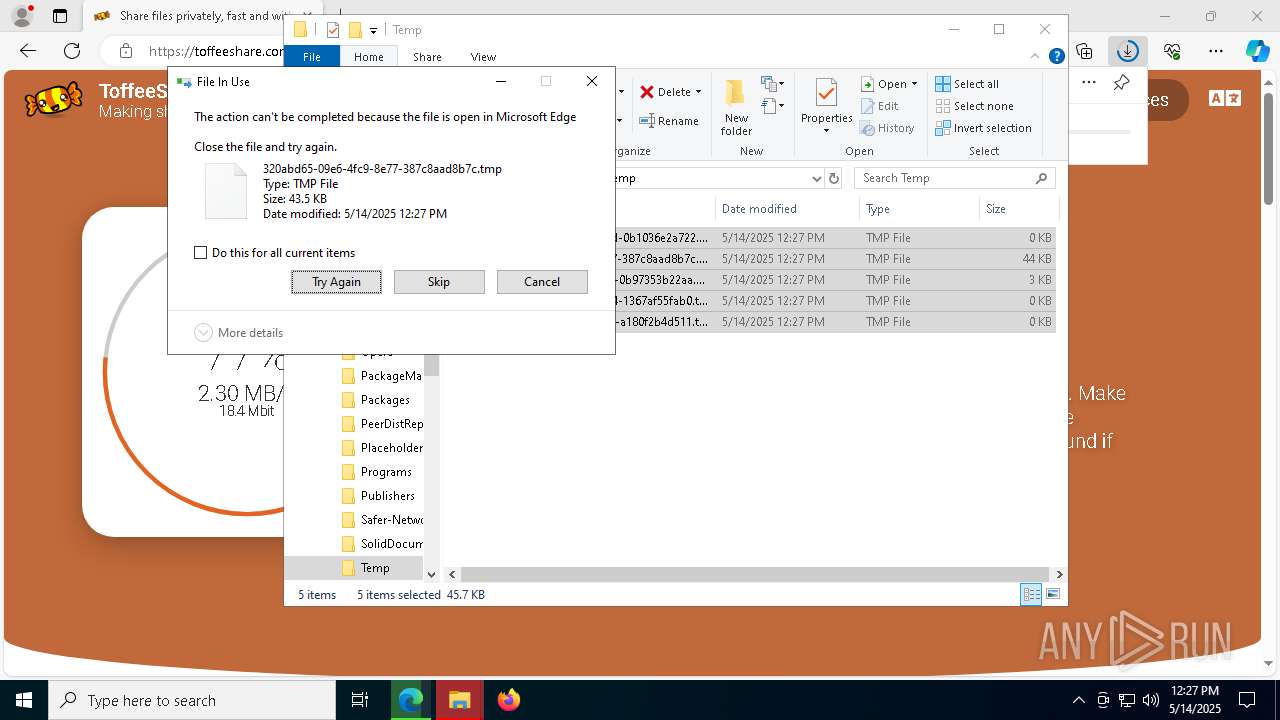Switch to the View ribbon tab
Screen dimensions: 1280x720
point(483,57)
